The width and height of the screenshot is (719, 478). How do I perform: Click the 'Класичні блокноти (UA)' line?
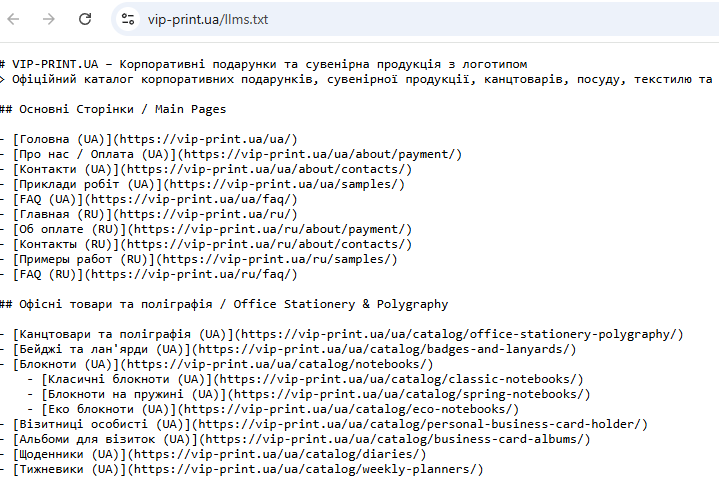(305, 379)
